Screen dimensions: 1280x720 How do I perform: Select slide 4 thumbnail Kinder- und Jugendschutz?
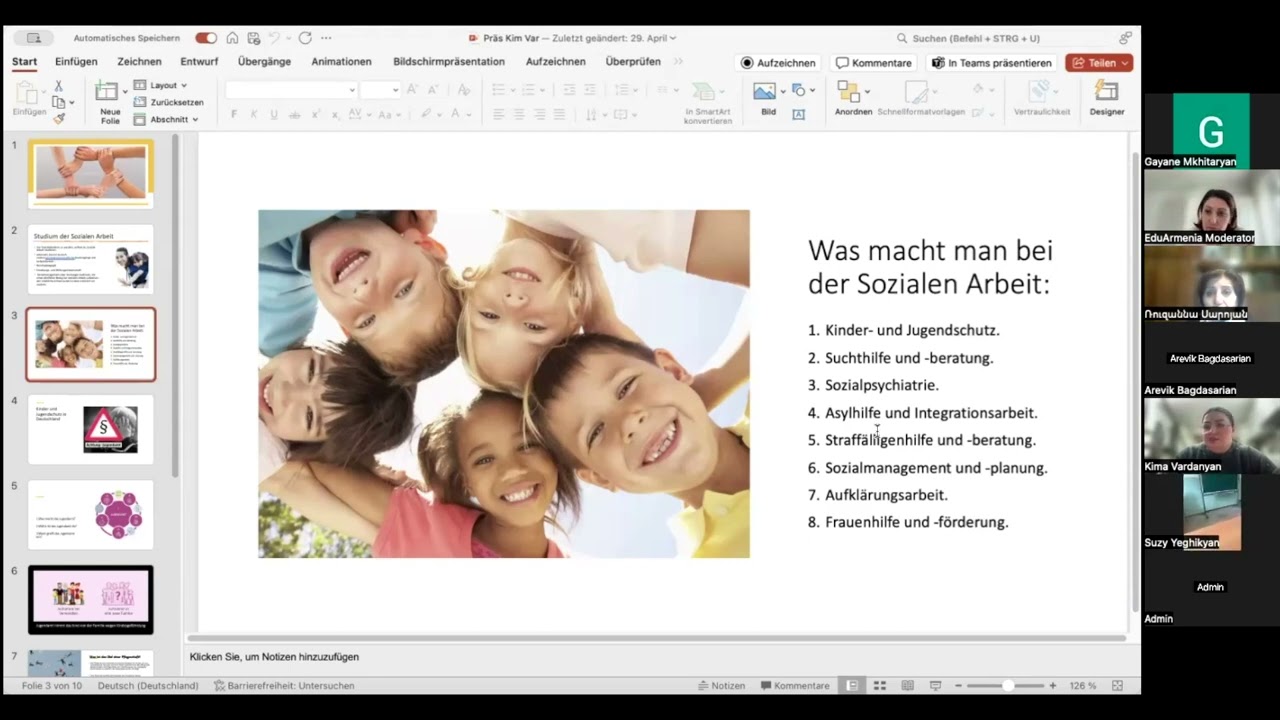click(91, 429)
